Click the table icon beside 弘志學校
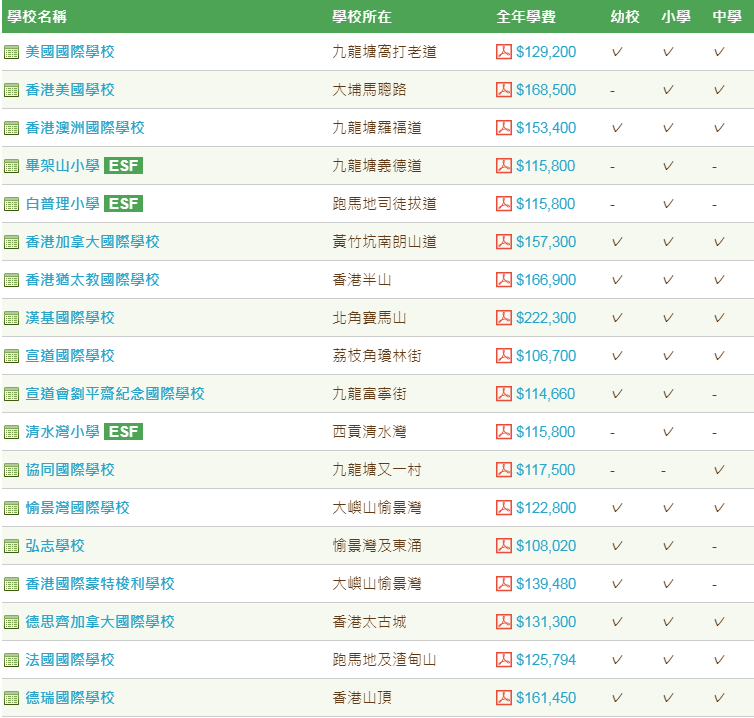Image resolution: width=754 pixels, height=718 pixels. pyautogui.click(x=12, y=546)
